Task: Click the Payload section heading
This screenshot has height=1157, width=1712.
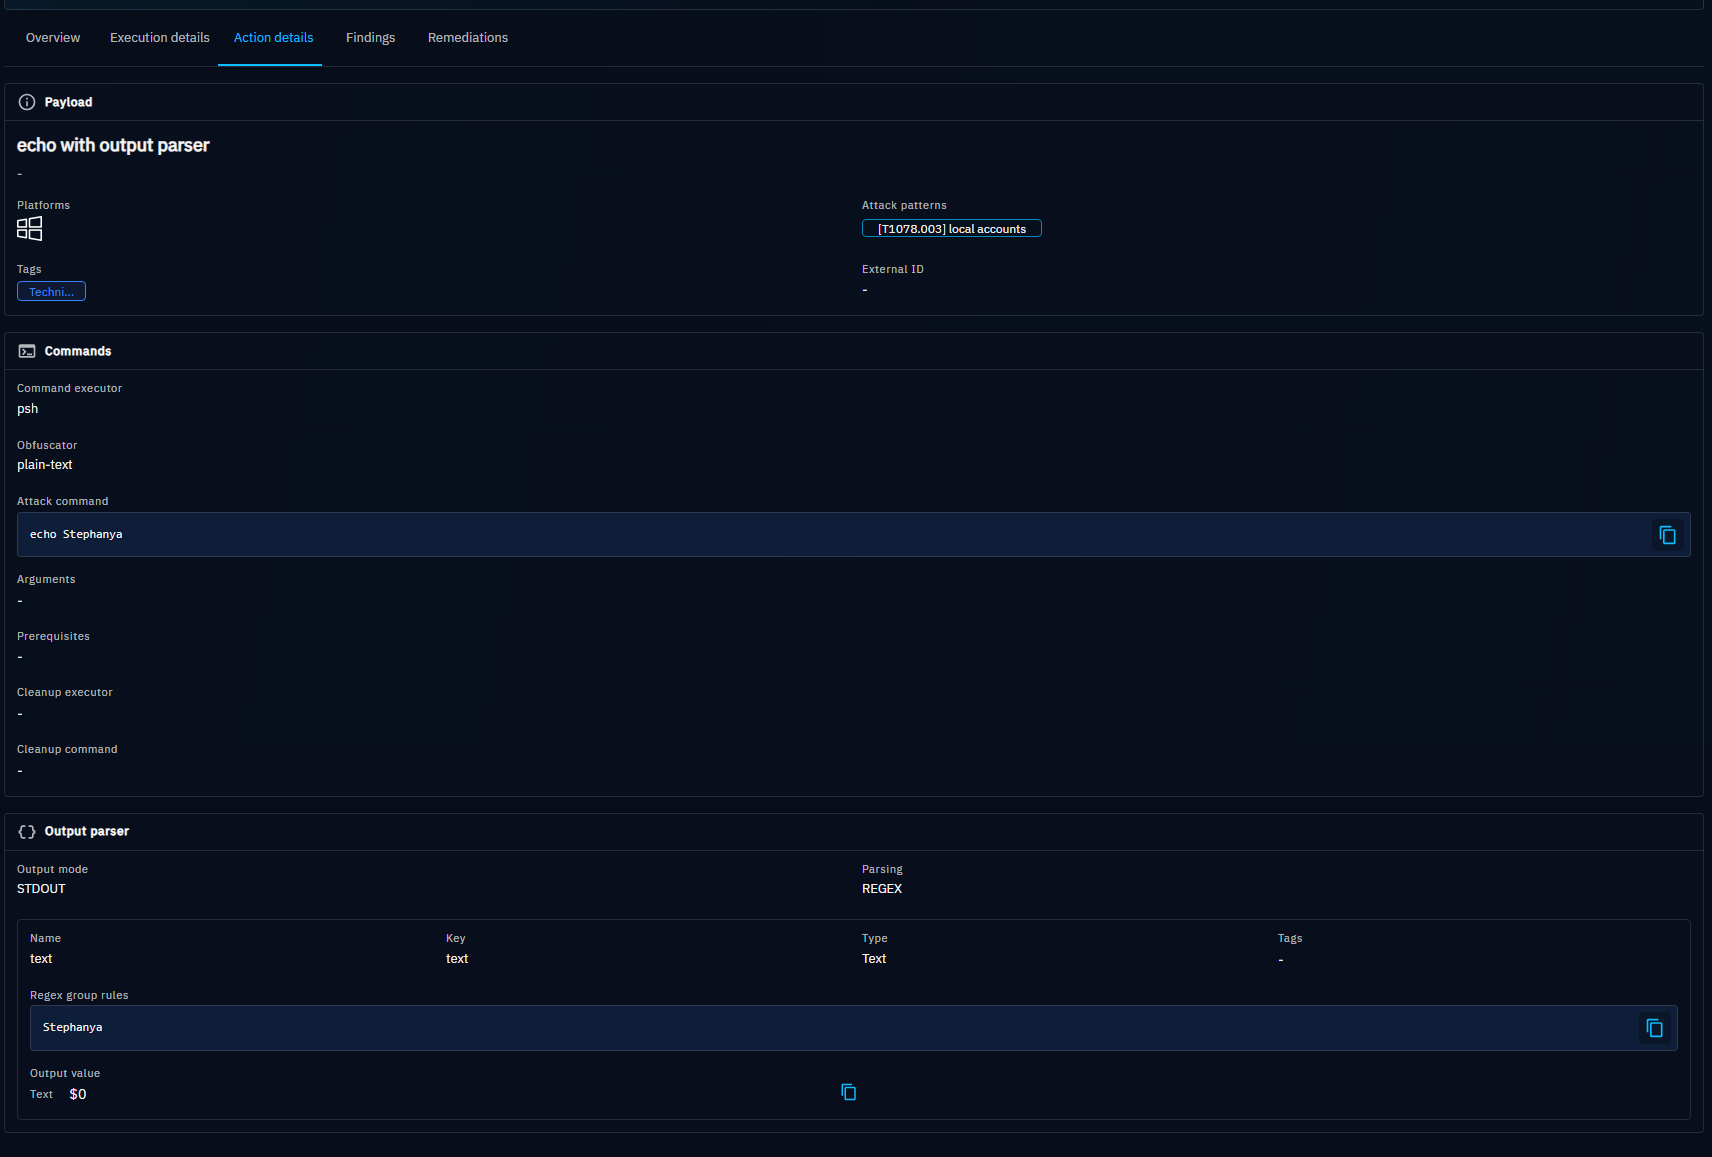Action: pyautogui.click(x=68, y=102)
